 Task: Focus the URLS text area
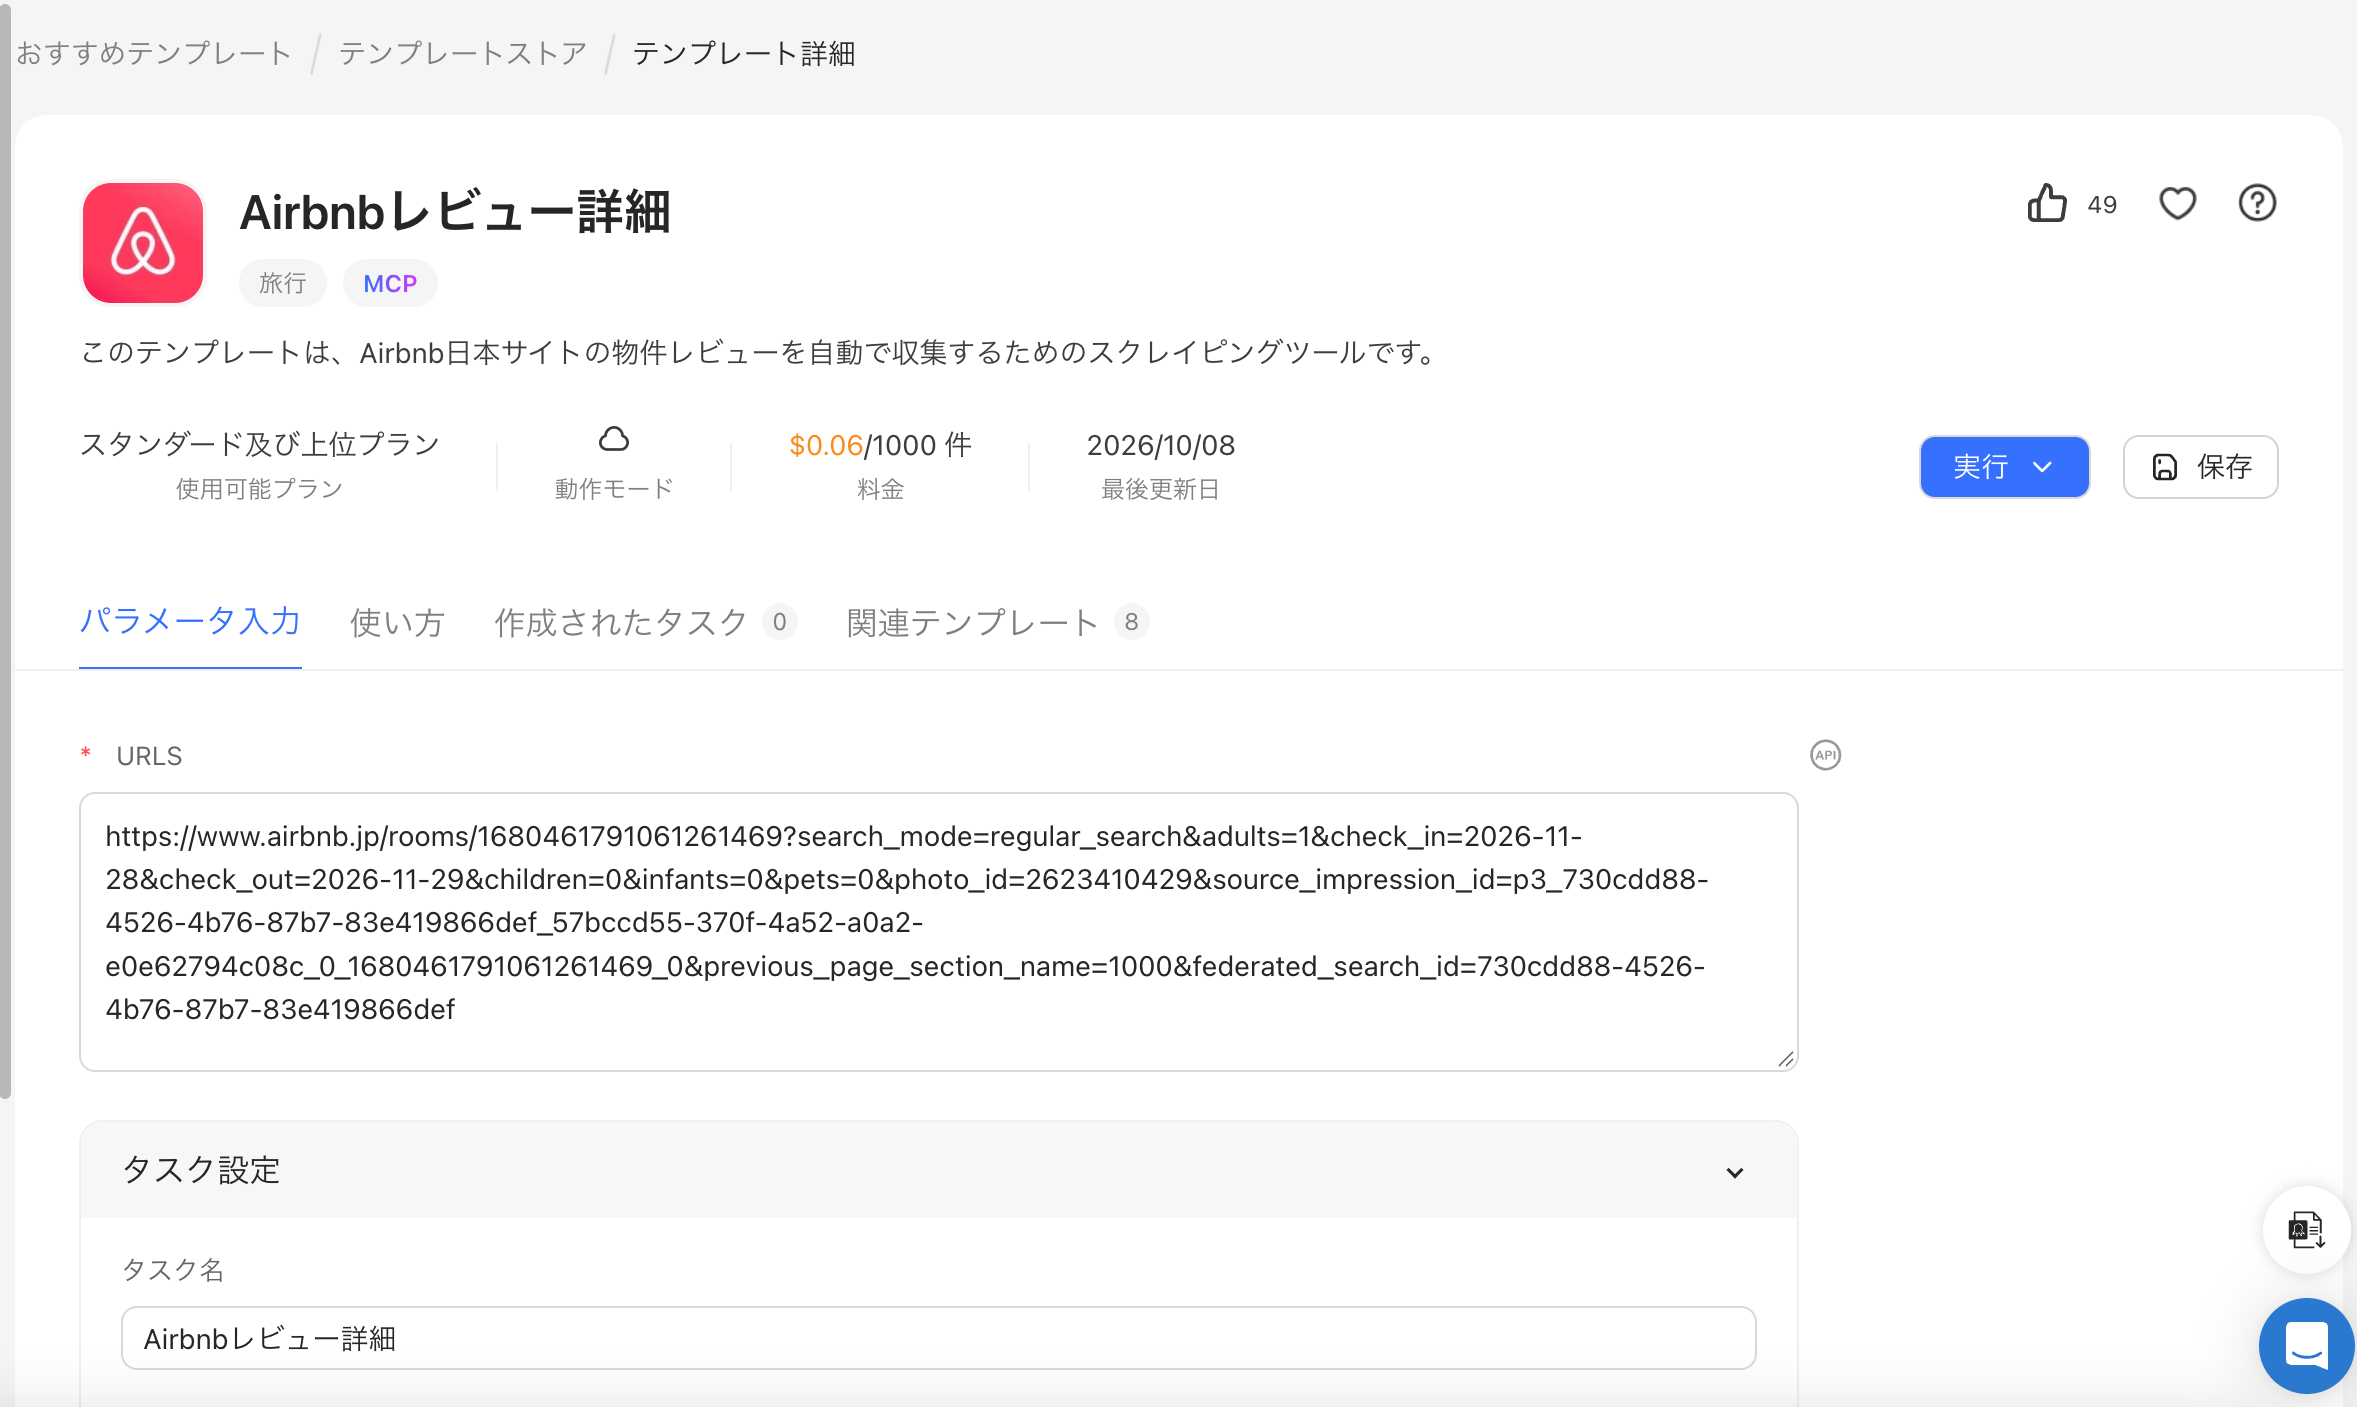click(939, 932)
